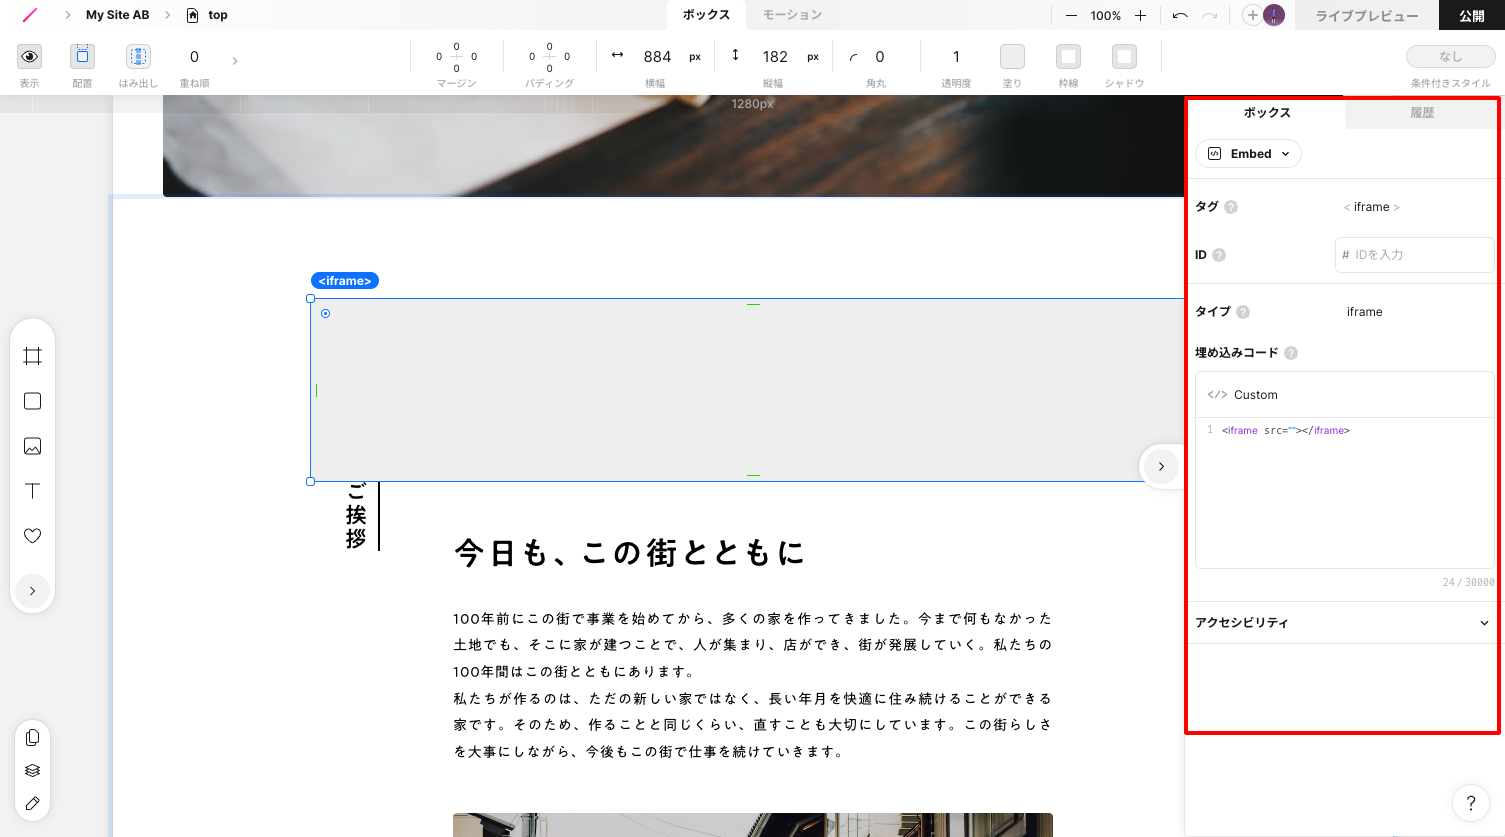Open the help question mark button

point(1470,802)
